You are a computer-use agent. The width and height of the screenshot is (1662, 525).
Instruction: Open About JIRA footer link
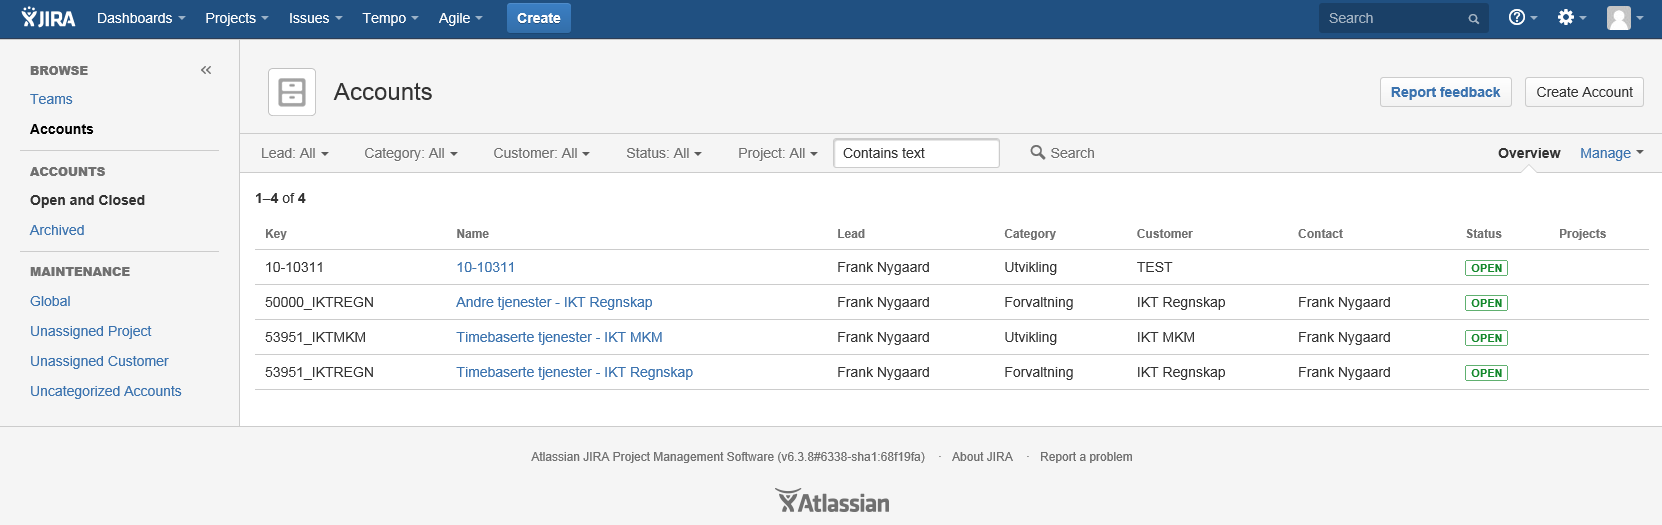click(x=982, y=457)
